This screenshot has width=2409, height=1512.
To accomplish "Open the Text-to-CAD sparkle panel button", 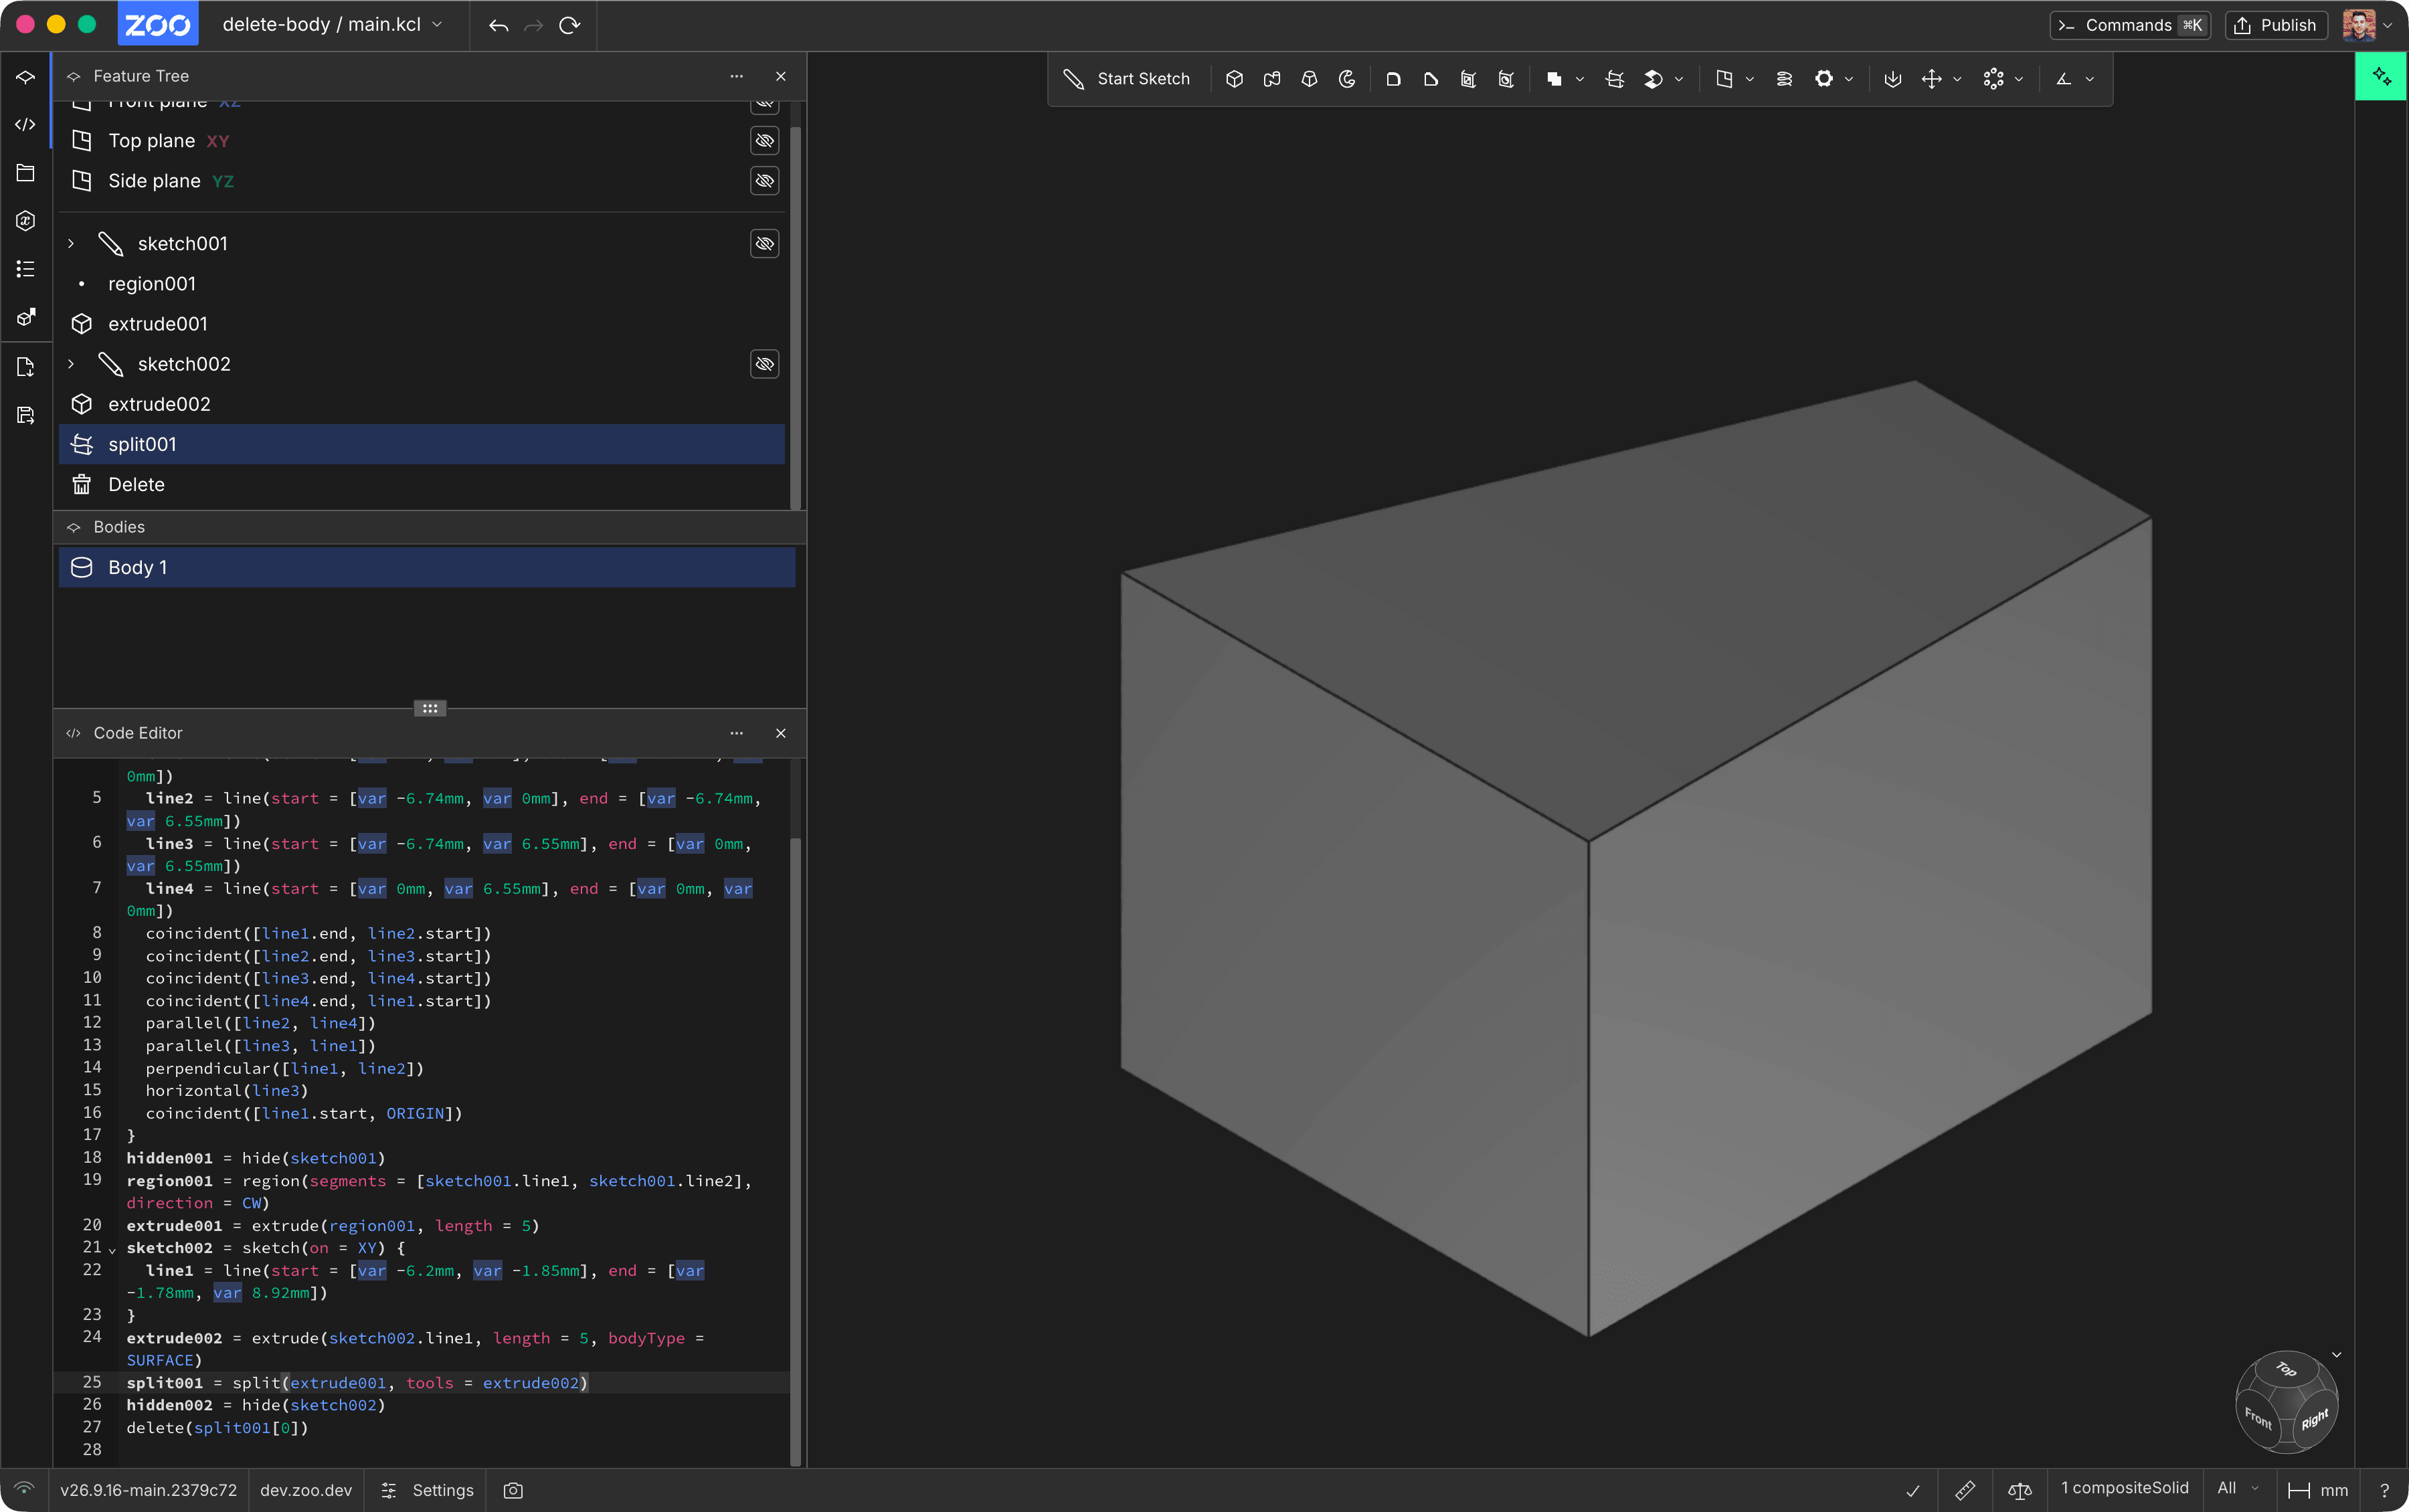I will pyautogui.click(x=2381, y=77).
